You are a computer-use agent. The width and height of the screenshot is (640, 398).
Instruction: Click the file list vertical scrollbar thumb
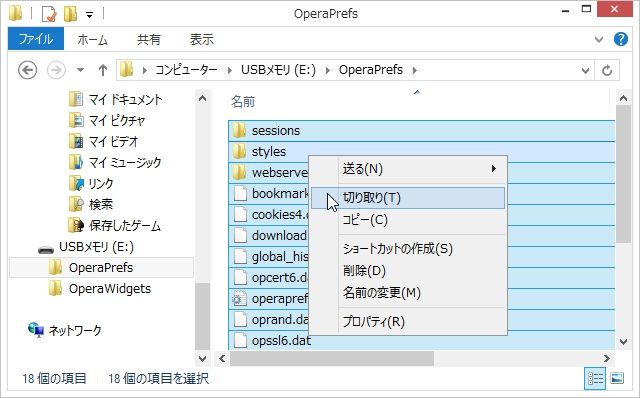point(623,174)
